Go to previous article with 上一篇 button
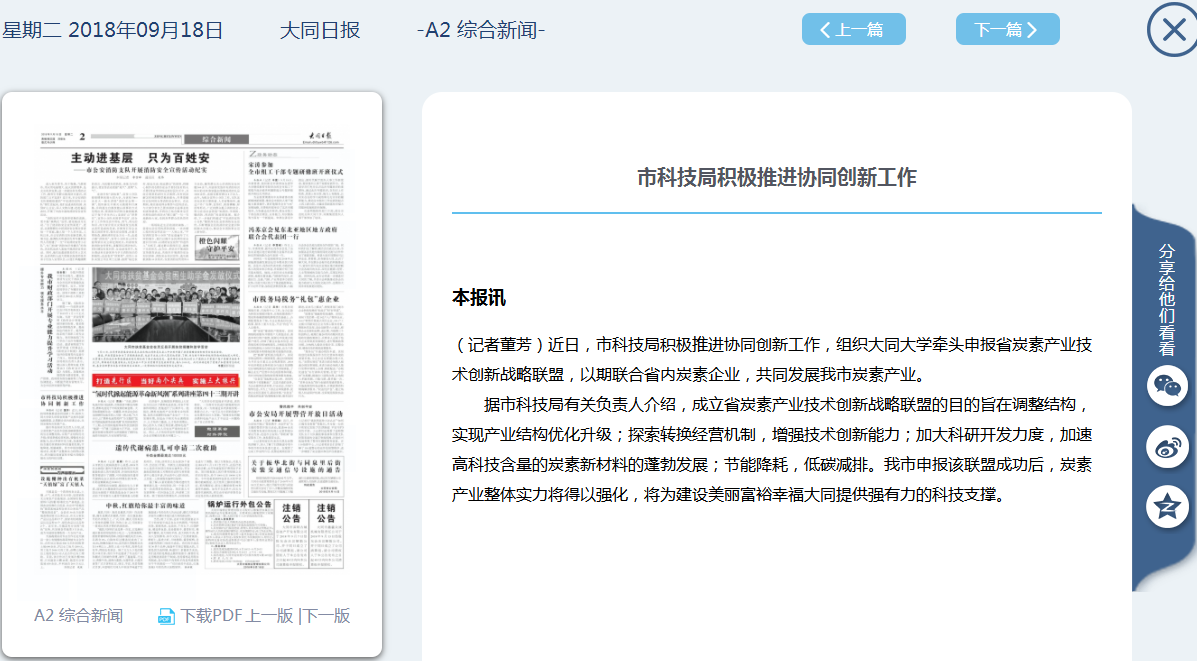Image resolution: width=1197 pixels, height=661 pixels. pyautogui.click(x=853, y=29)
